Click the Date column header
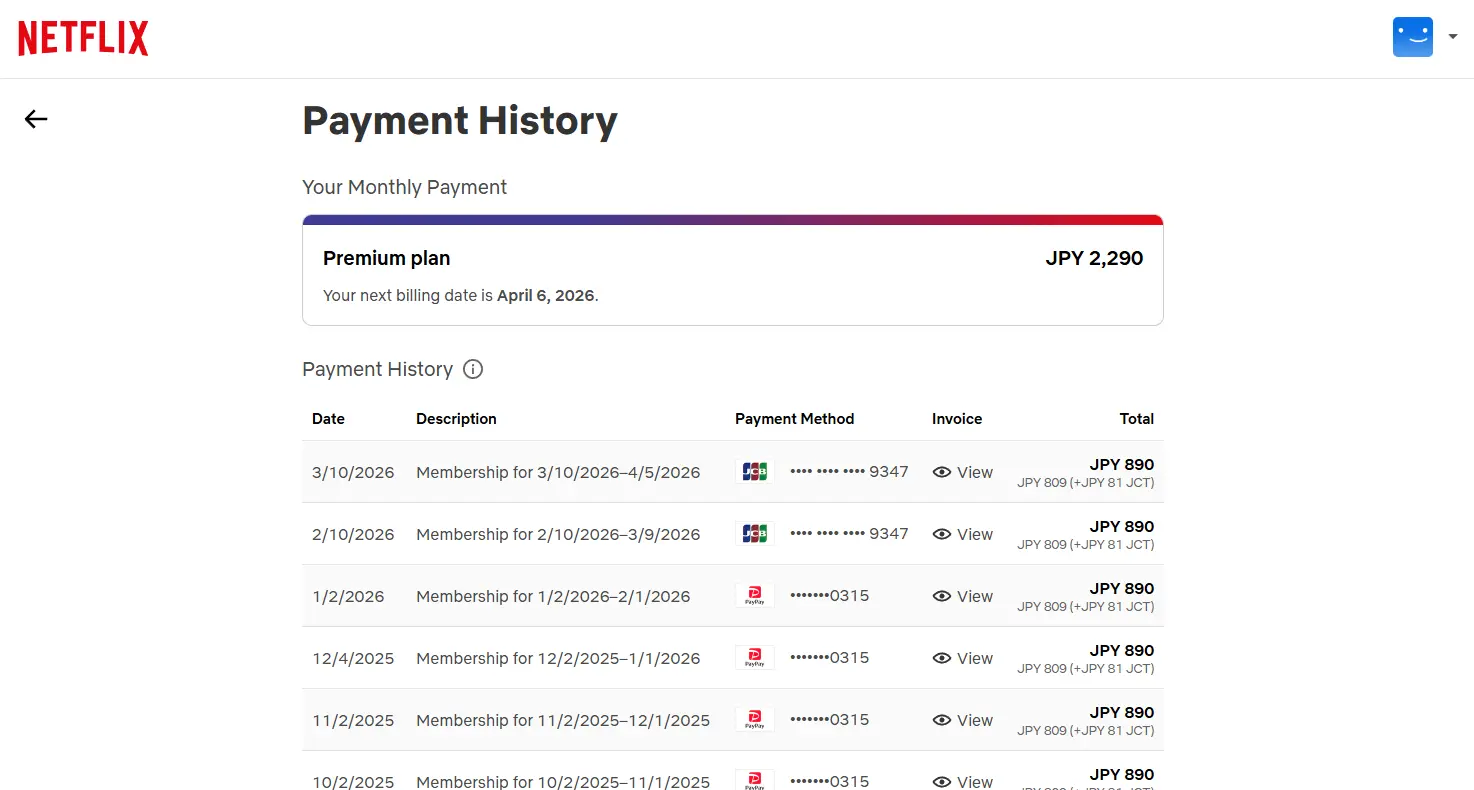Image resolution: width=1474 pixels, height=790 pixels. pos(328,419)
